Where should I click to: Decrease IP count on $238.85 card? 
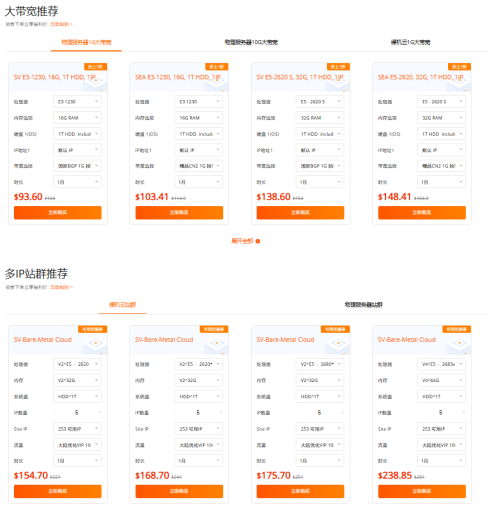click(419, 413)
